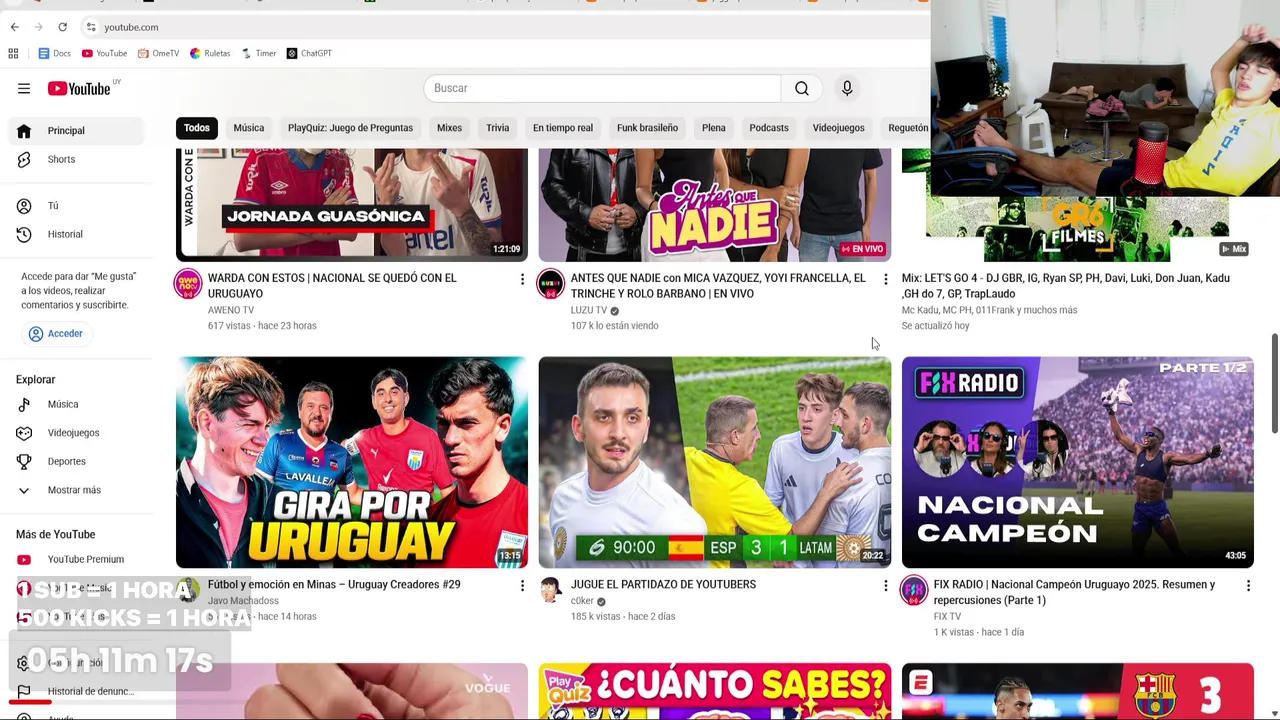The width and height of the screenshot is (1280, 720).
Task: Select PlayQuiz: Juego de Preguntas chip
Action: (350, 128)
